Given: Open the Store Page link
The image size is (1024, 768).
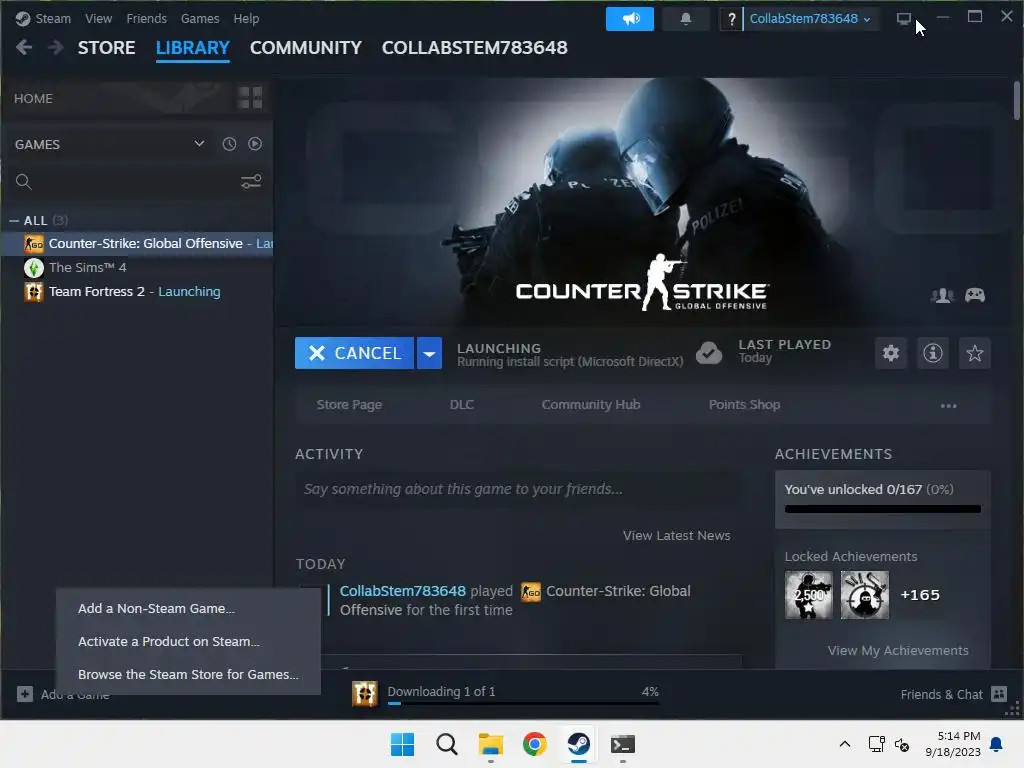Looking at the screenshot, I should click(349, 405).
